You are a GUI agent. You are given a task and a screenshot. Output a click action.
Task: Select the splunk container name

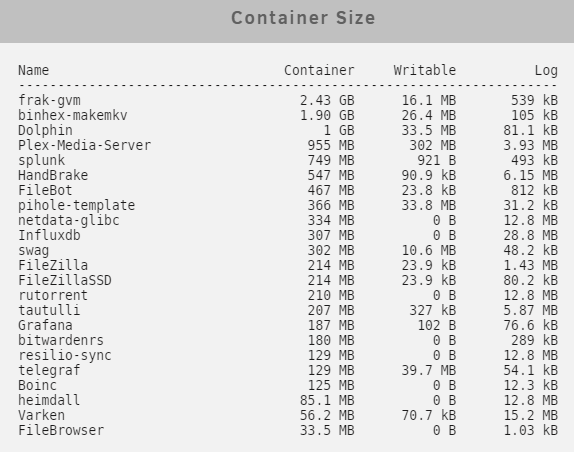click(x=41, y=160)
